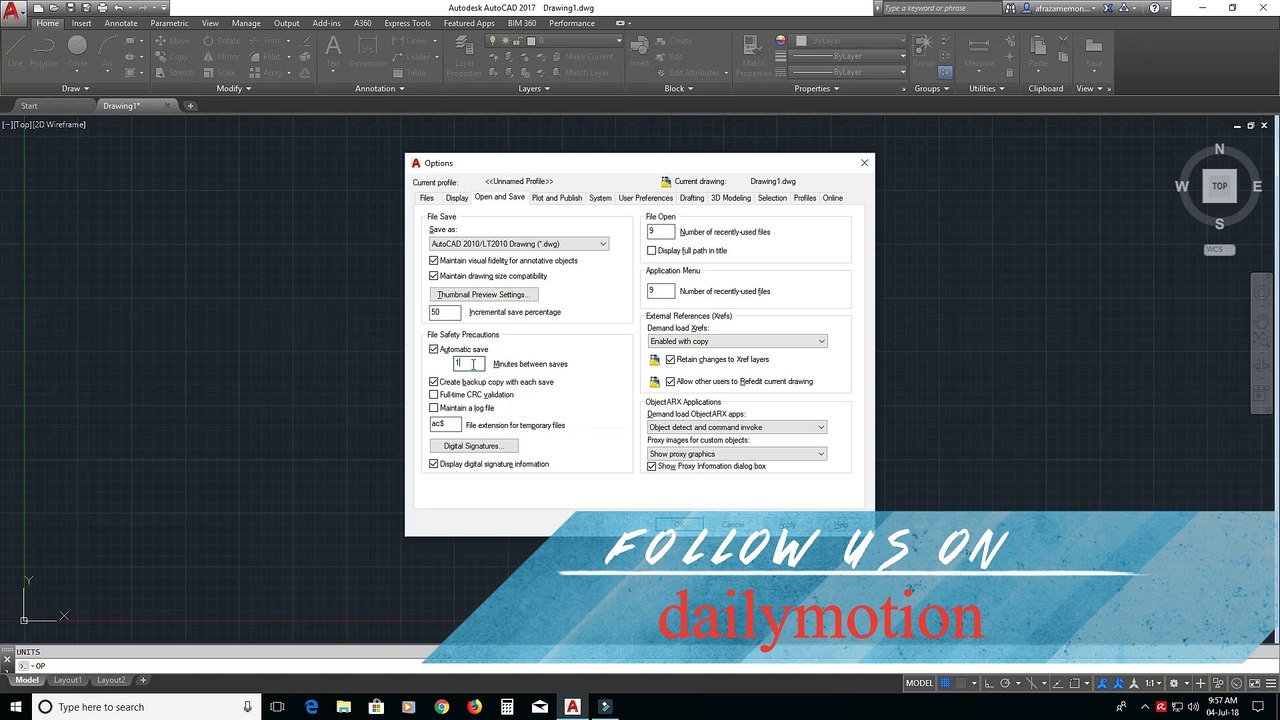
Task: Expand the Modify panel
Action: click(233, 88)
